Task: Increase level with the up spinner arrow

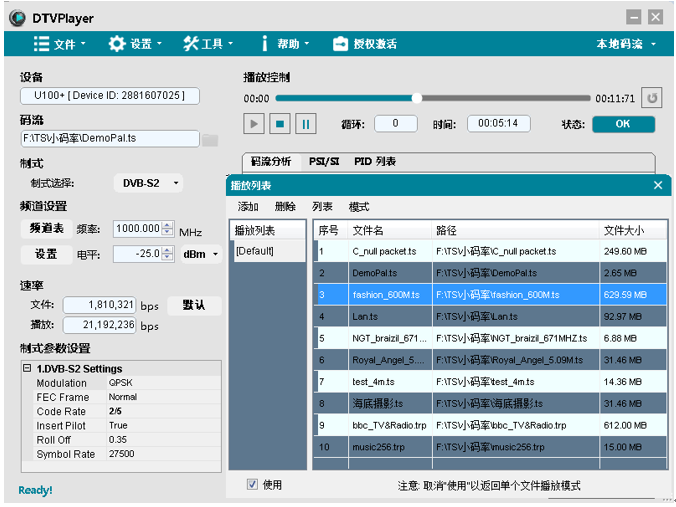Action: coord(167,250)
